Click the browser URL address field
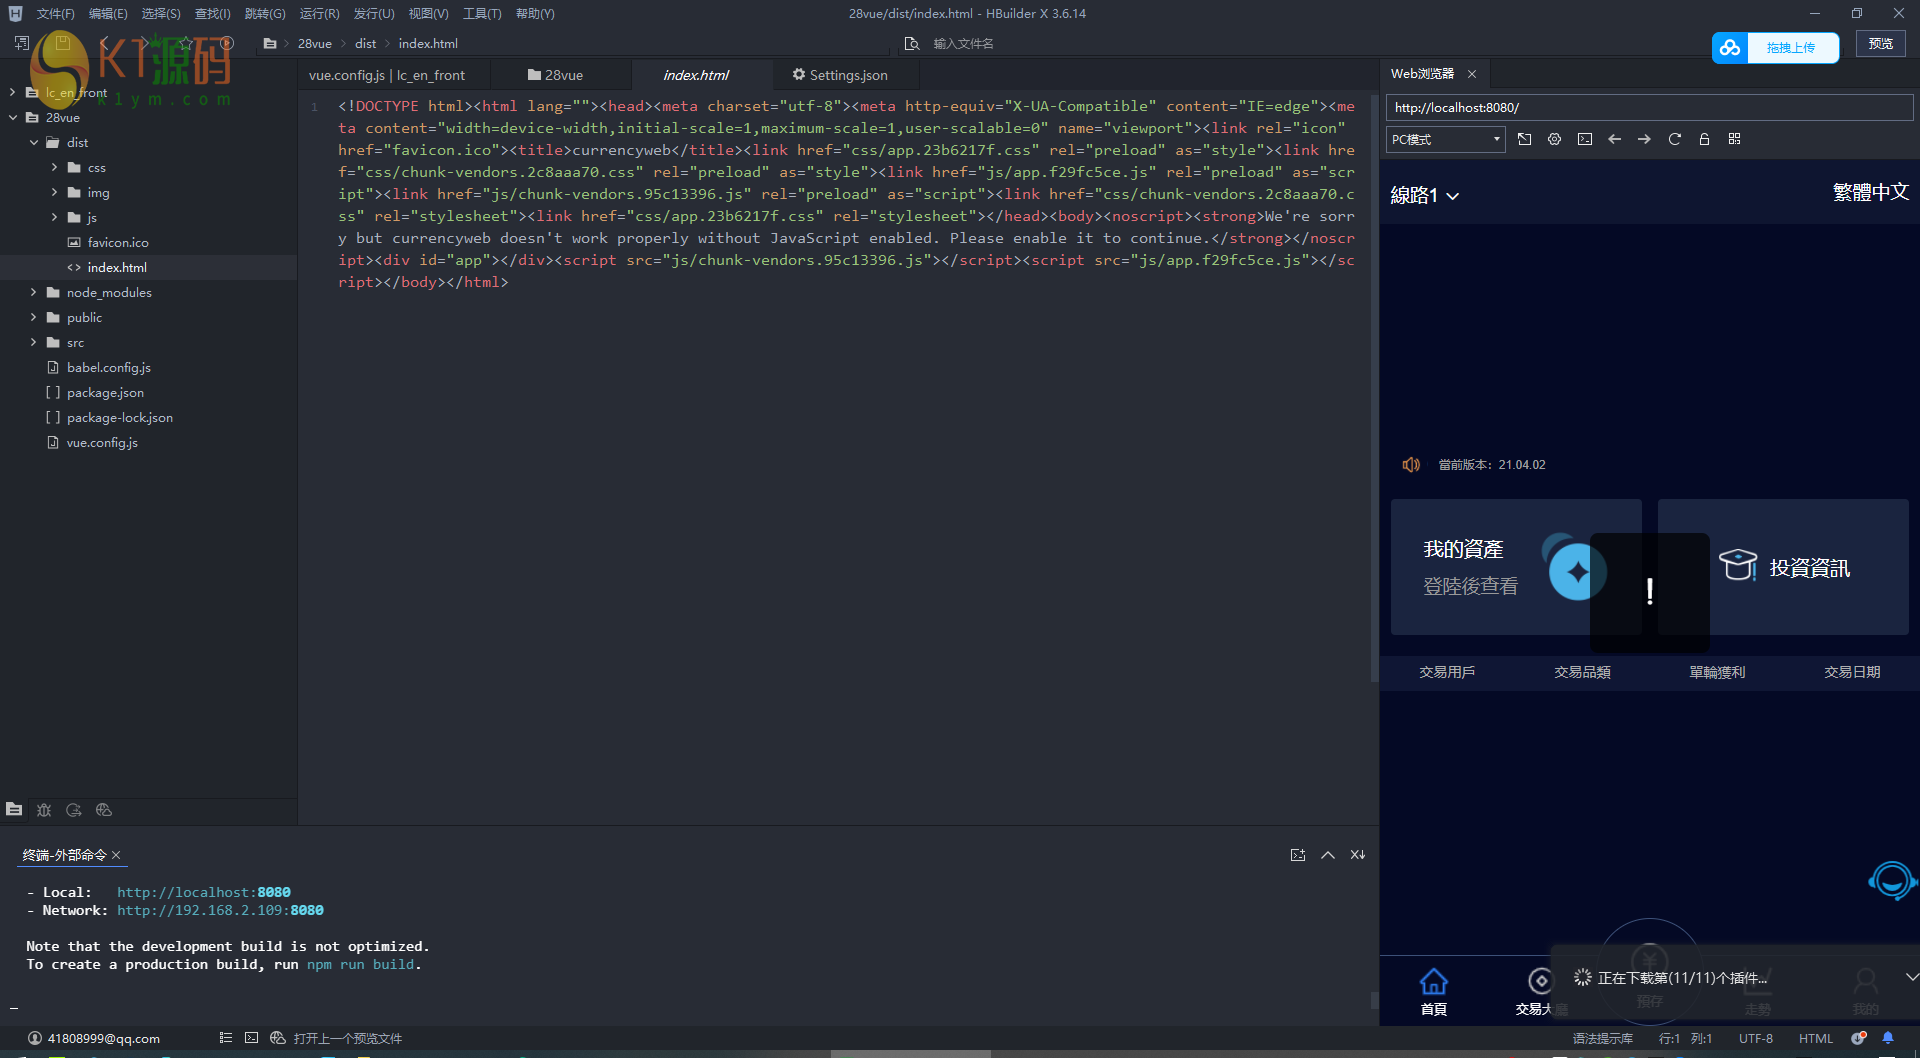The width and height of the screenshot is (1920, 1058). point(1648,108)
